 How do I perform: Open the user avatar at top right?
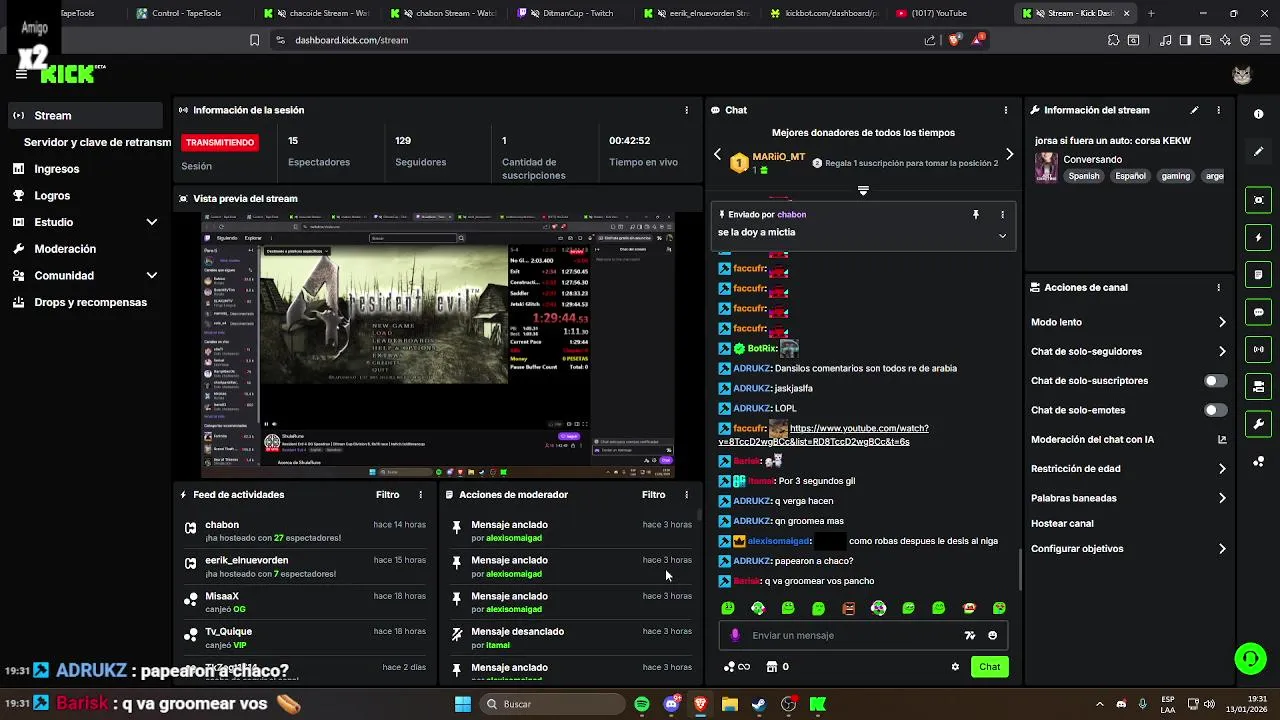pos(1242,75)
